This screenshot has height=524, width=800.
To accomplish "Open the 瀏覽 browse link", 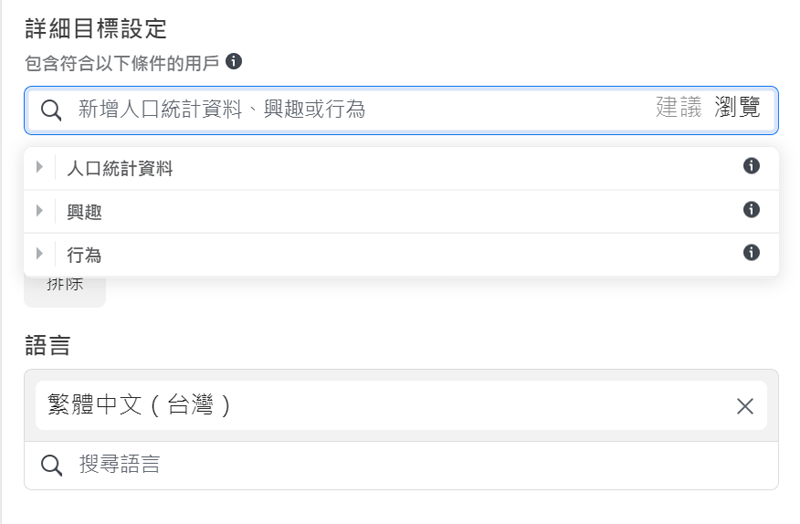I will click(738, 108).
